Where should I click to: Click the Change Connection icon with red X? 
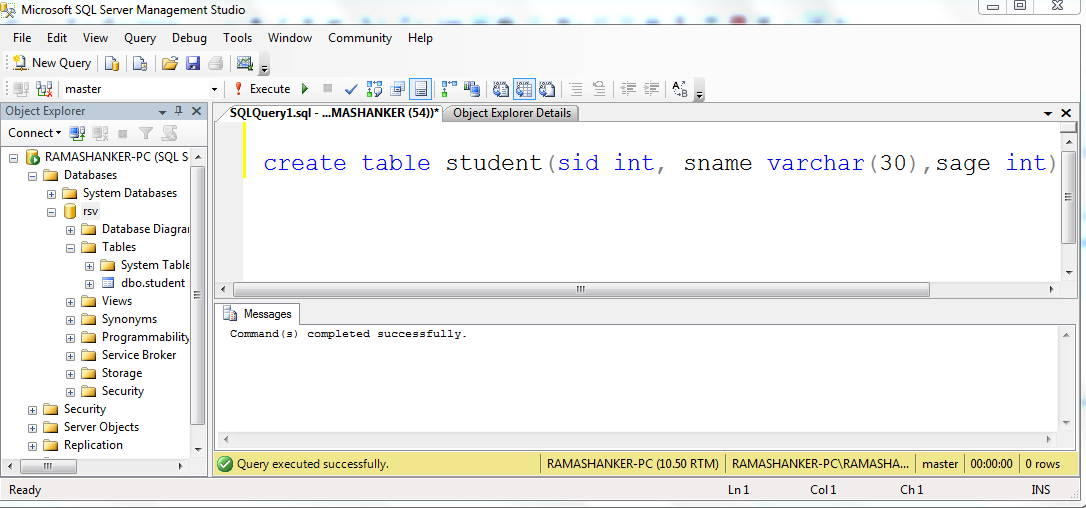click(x=44, y=89)
